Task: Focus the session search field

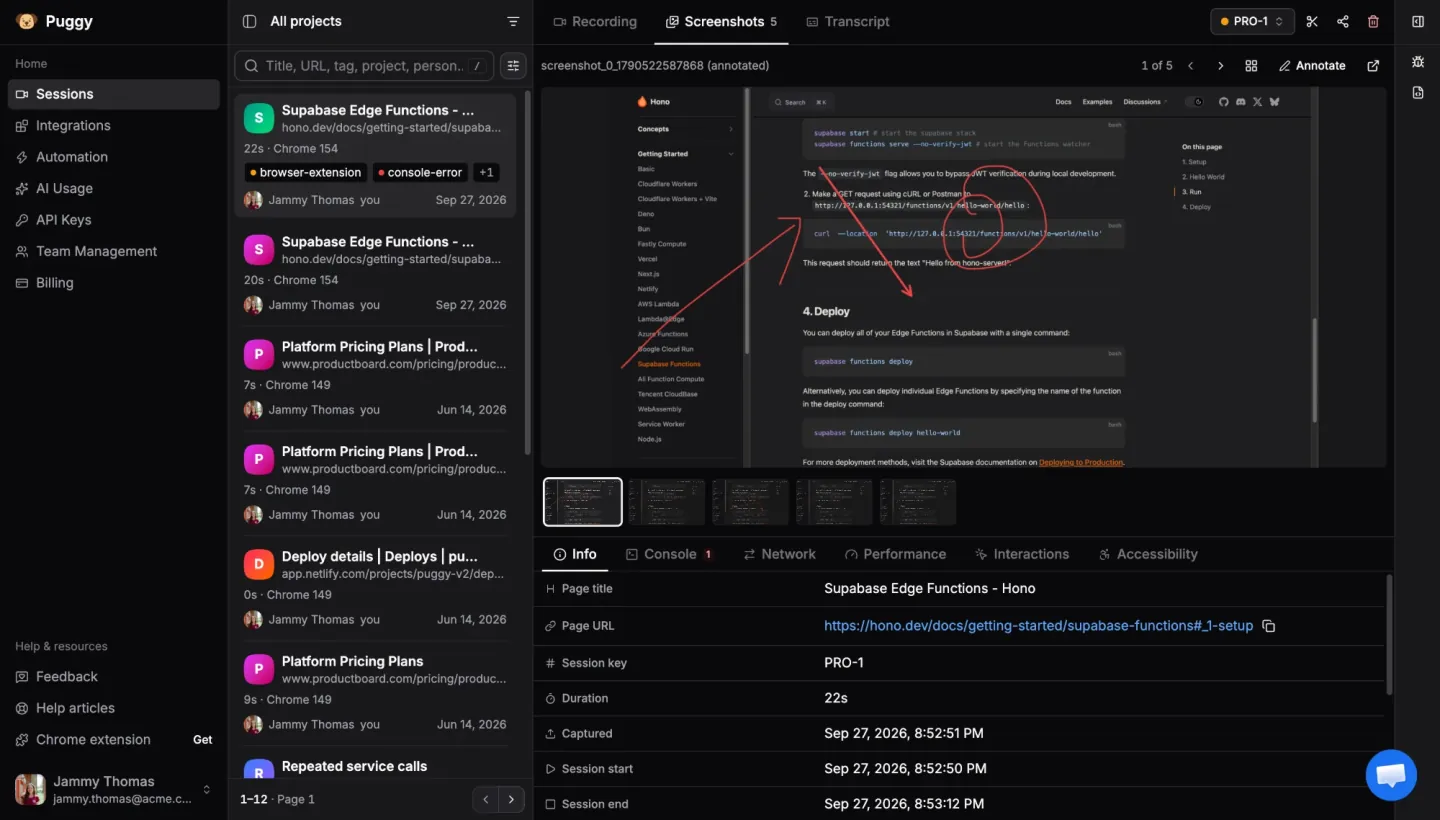Action: pos(364,66)
